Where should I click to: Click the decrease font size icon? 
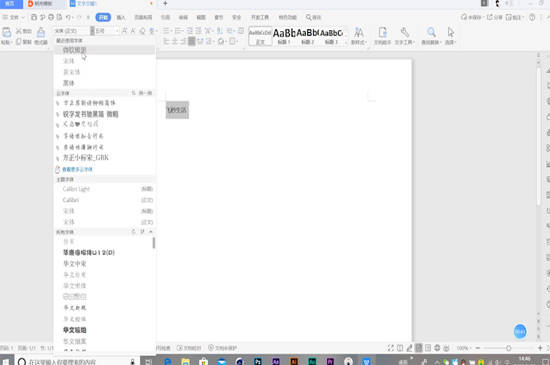point(133,31)
